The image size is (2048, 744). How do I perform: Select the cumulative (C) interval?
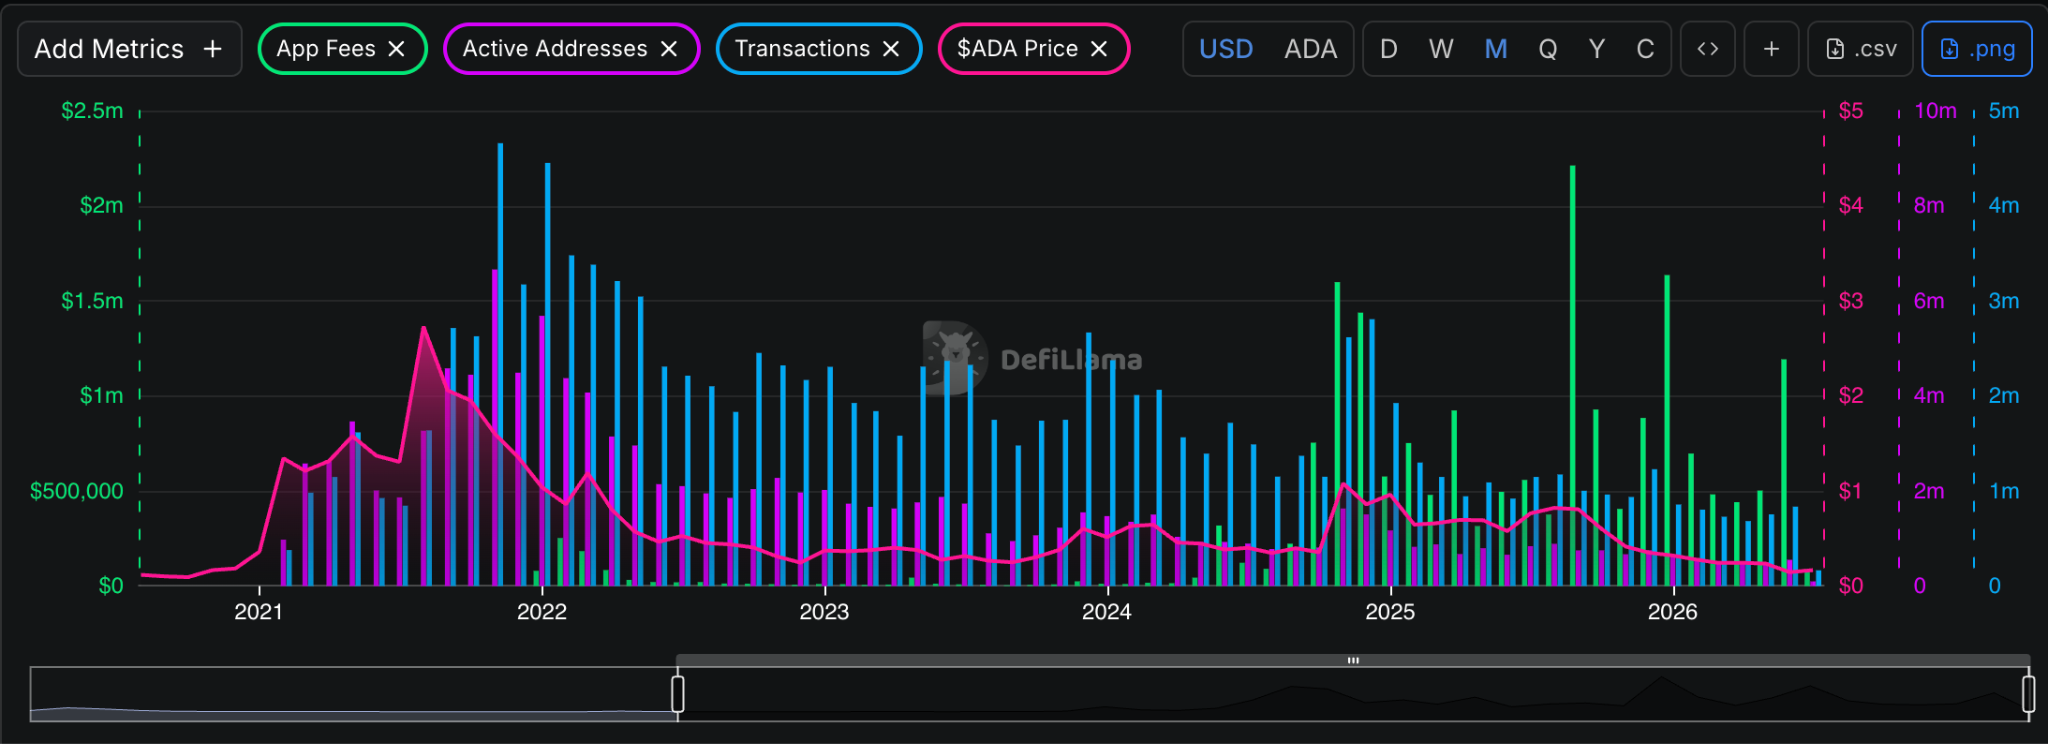tap(1645, 49)
